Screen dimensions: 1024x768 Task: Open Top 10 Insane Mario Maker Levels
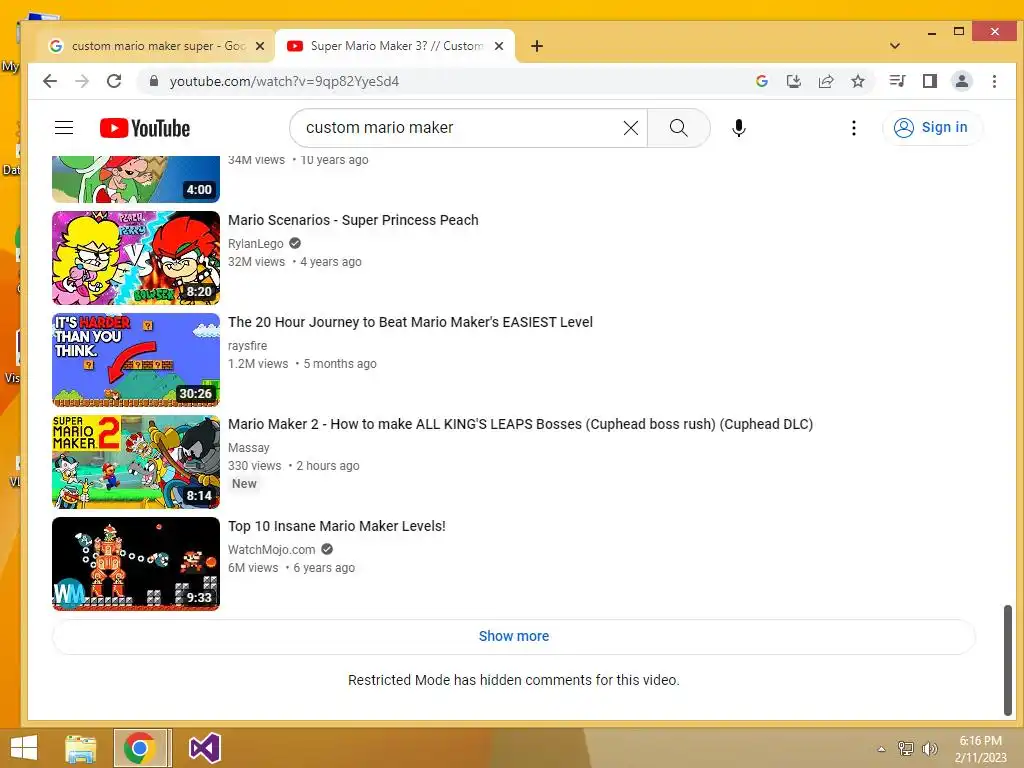click(x=337, y=526)
